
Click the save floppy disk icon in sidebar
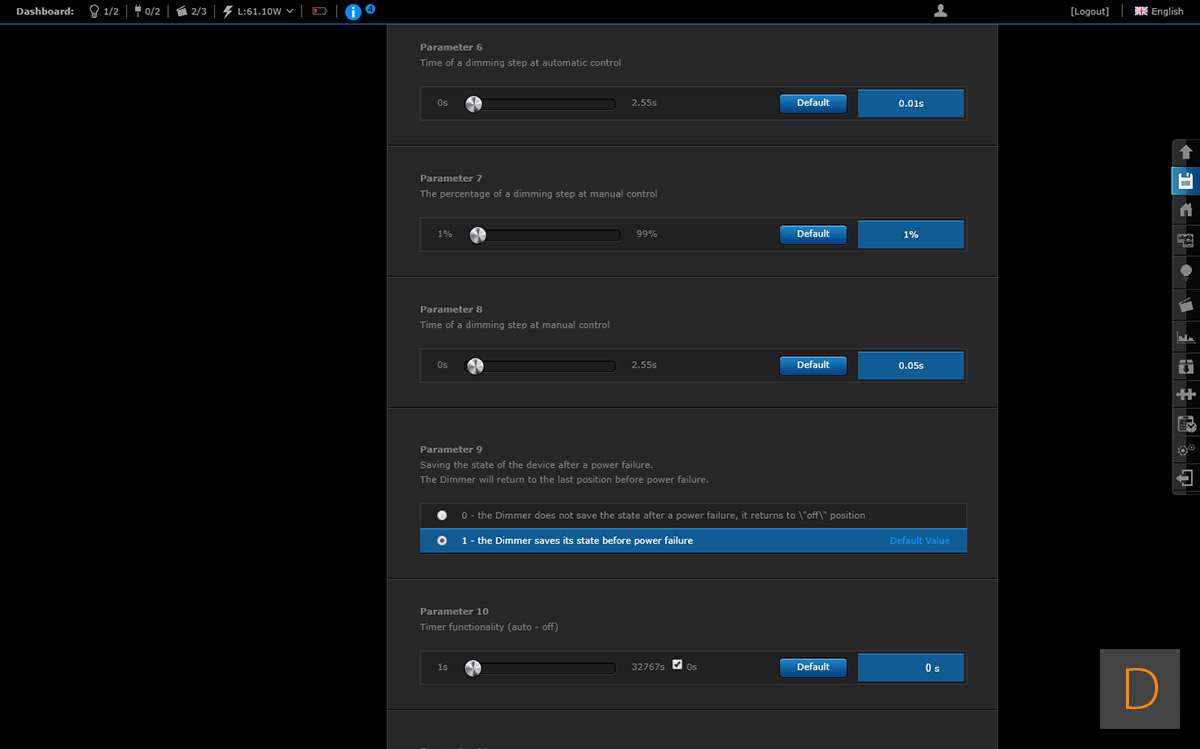tap(1186, 181)
